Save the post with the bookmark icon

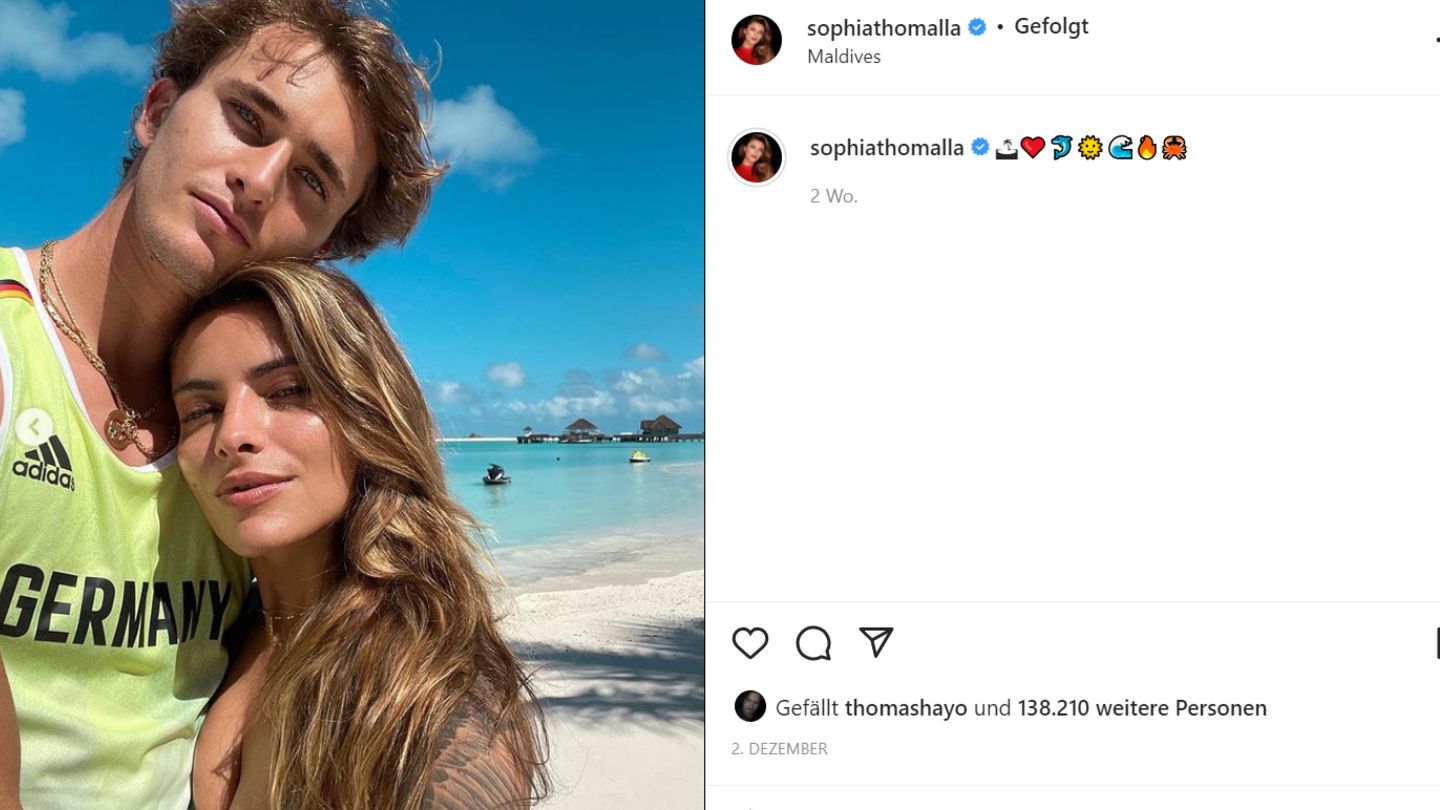pyautogui.click(x=1437, y=643)
